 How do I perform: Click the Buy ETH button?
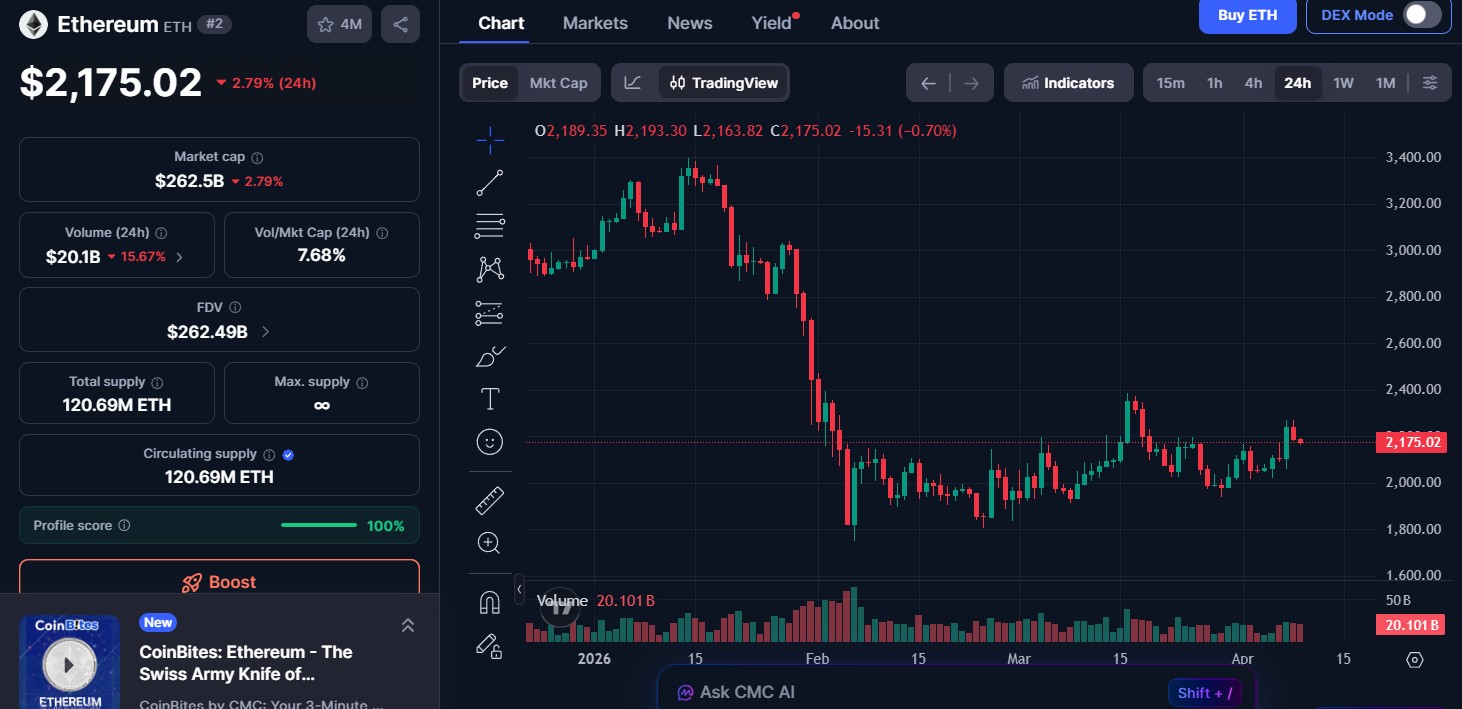pos(1247,15)
